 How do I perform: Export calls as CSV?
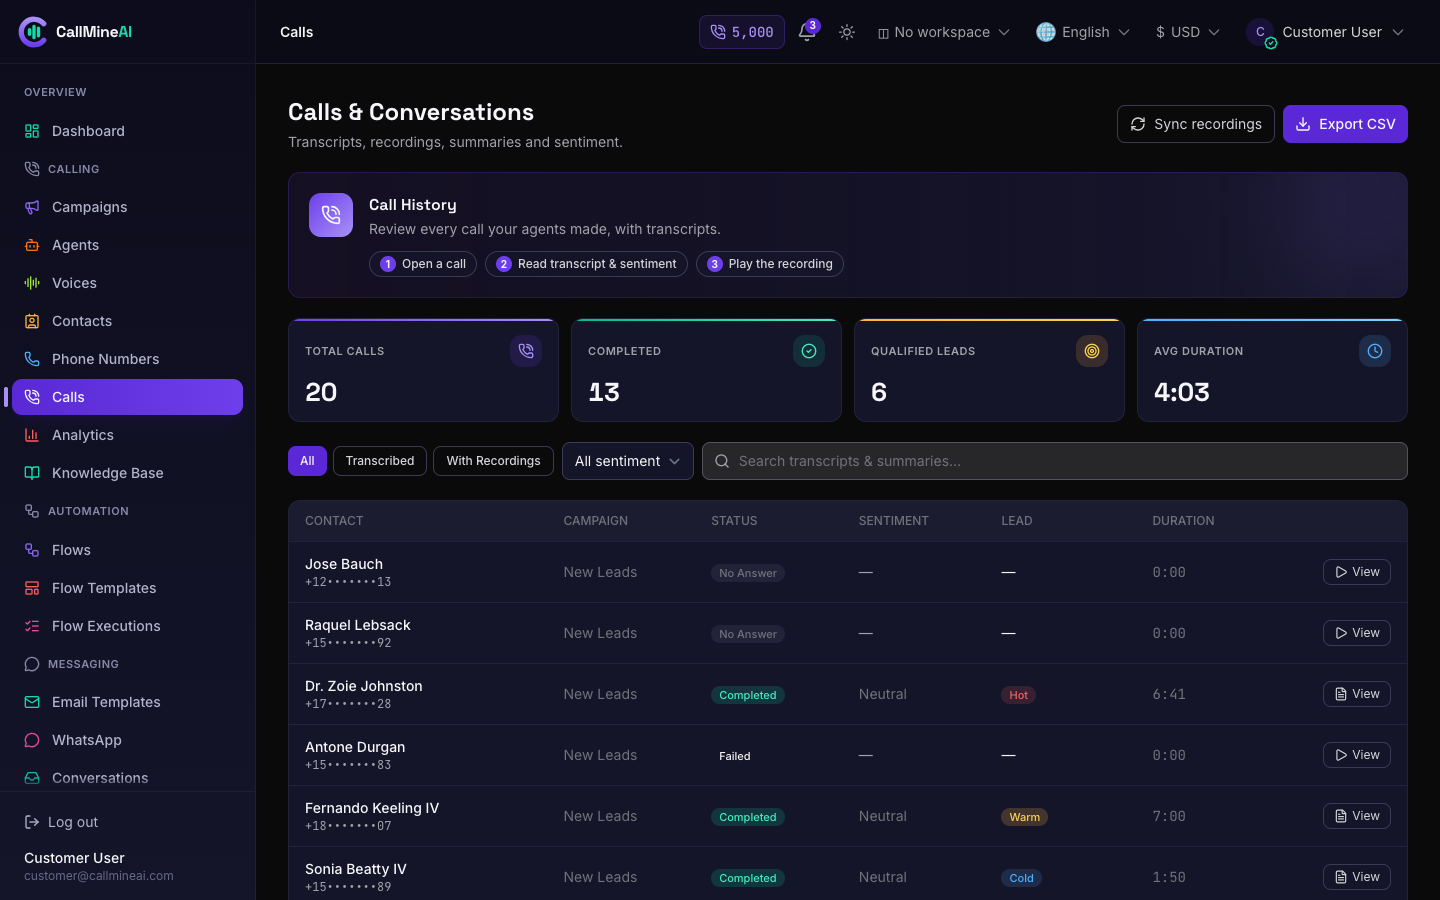(1345, 124)
